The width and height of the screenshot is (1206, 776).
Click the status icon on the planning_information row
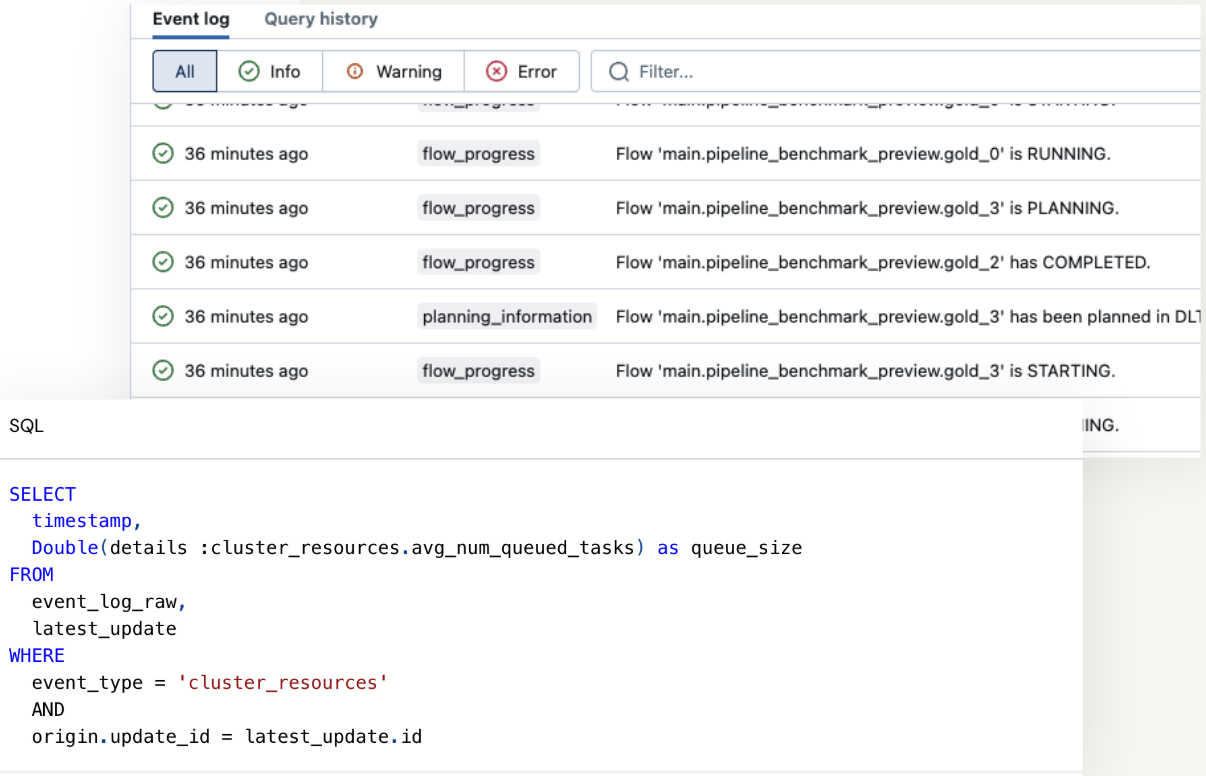(x=163, y=316)
